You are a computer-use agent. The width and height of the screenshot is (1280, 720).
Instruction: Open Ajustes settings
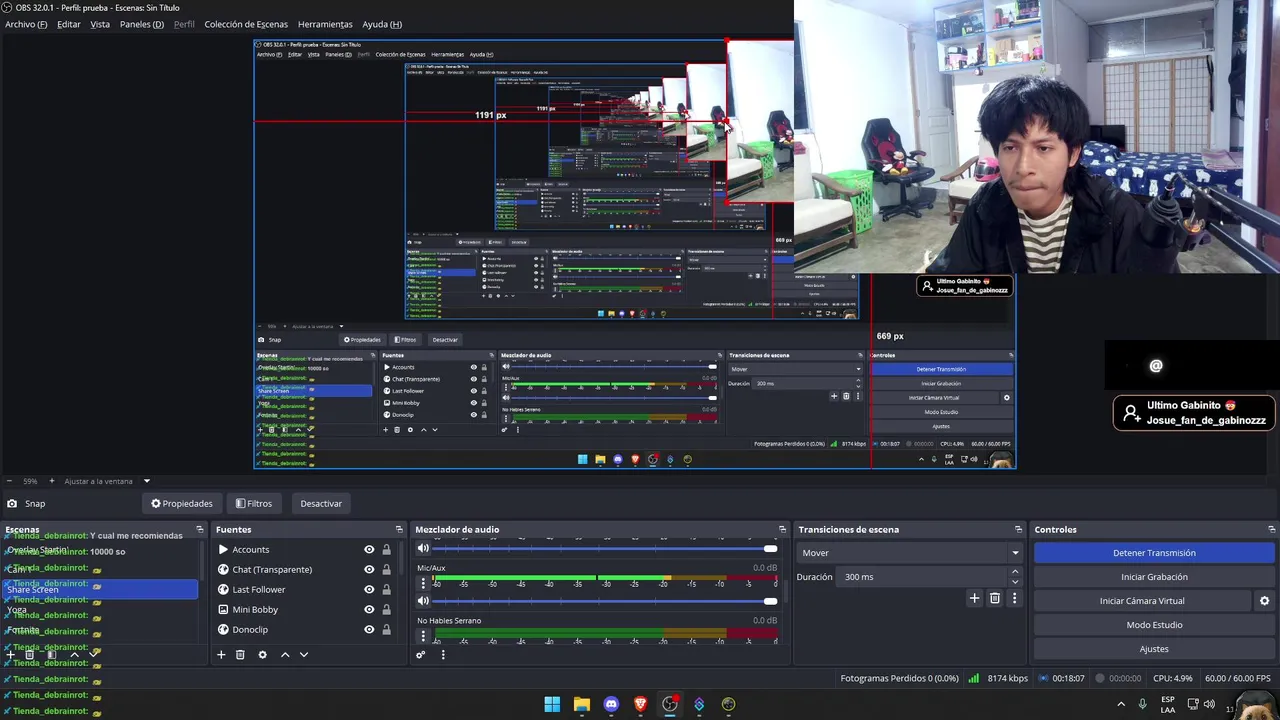click(x=1154, y=649)
